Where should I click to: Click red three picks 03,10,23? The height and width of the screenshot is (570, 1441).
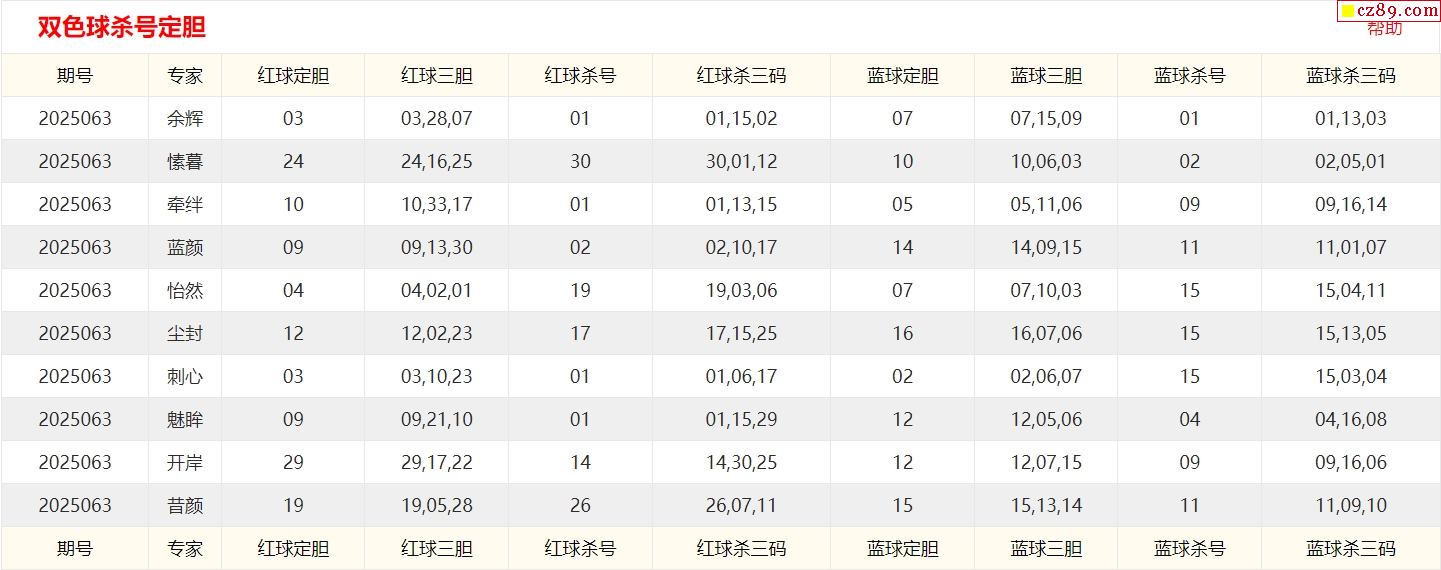pyautogui.click(x=436, y=376)
